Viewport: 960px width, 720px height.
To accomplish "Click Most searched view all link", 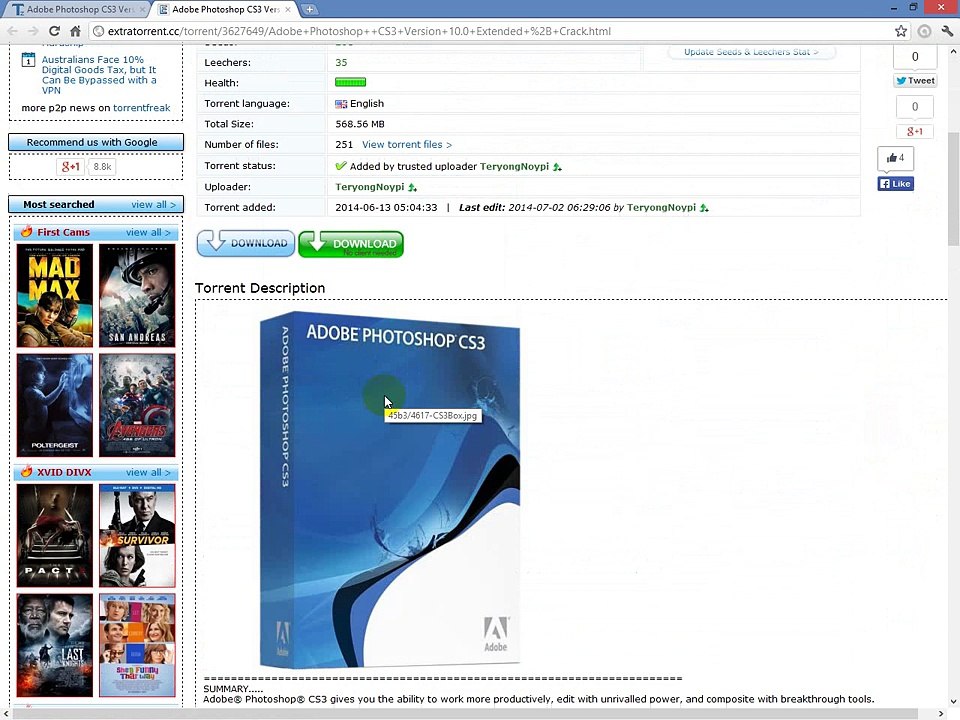I will pos(153,204).
